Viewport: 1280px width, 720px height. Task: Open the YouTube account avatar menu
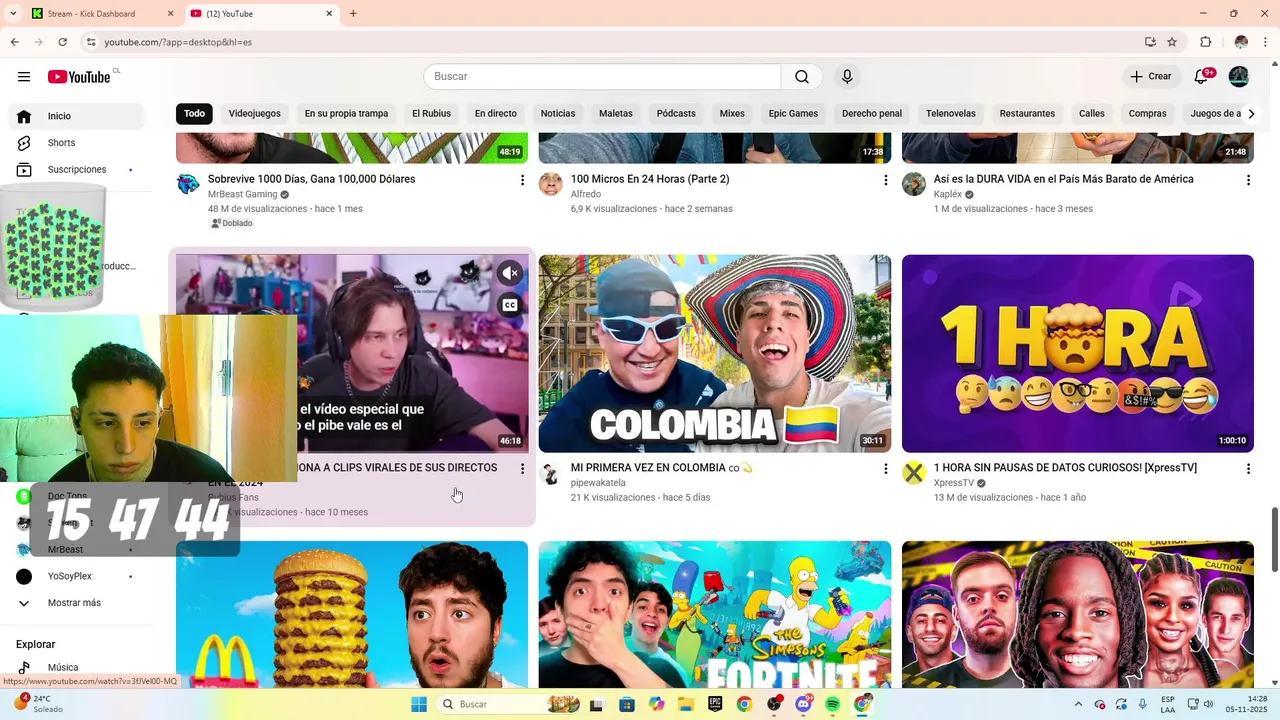click(1239, 77)
